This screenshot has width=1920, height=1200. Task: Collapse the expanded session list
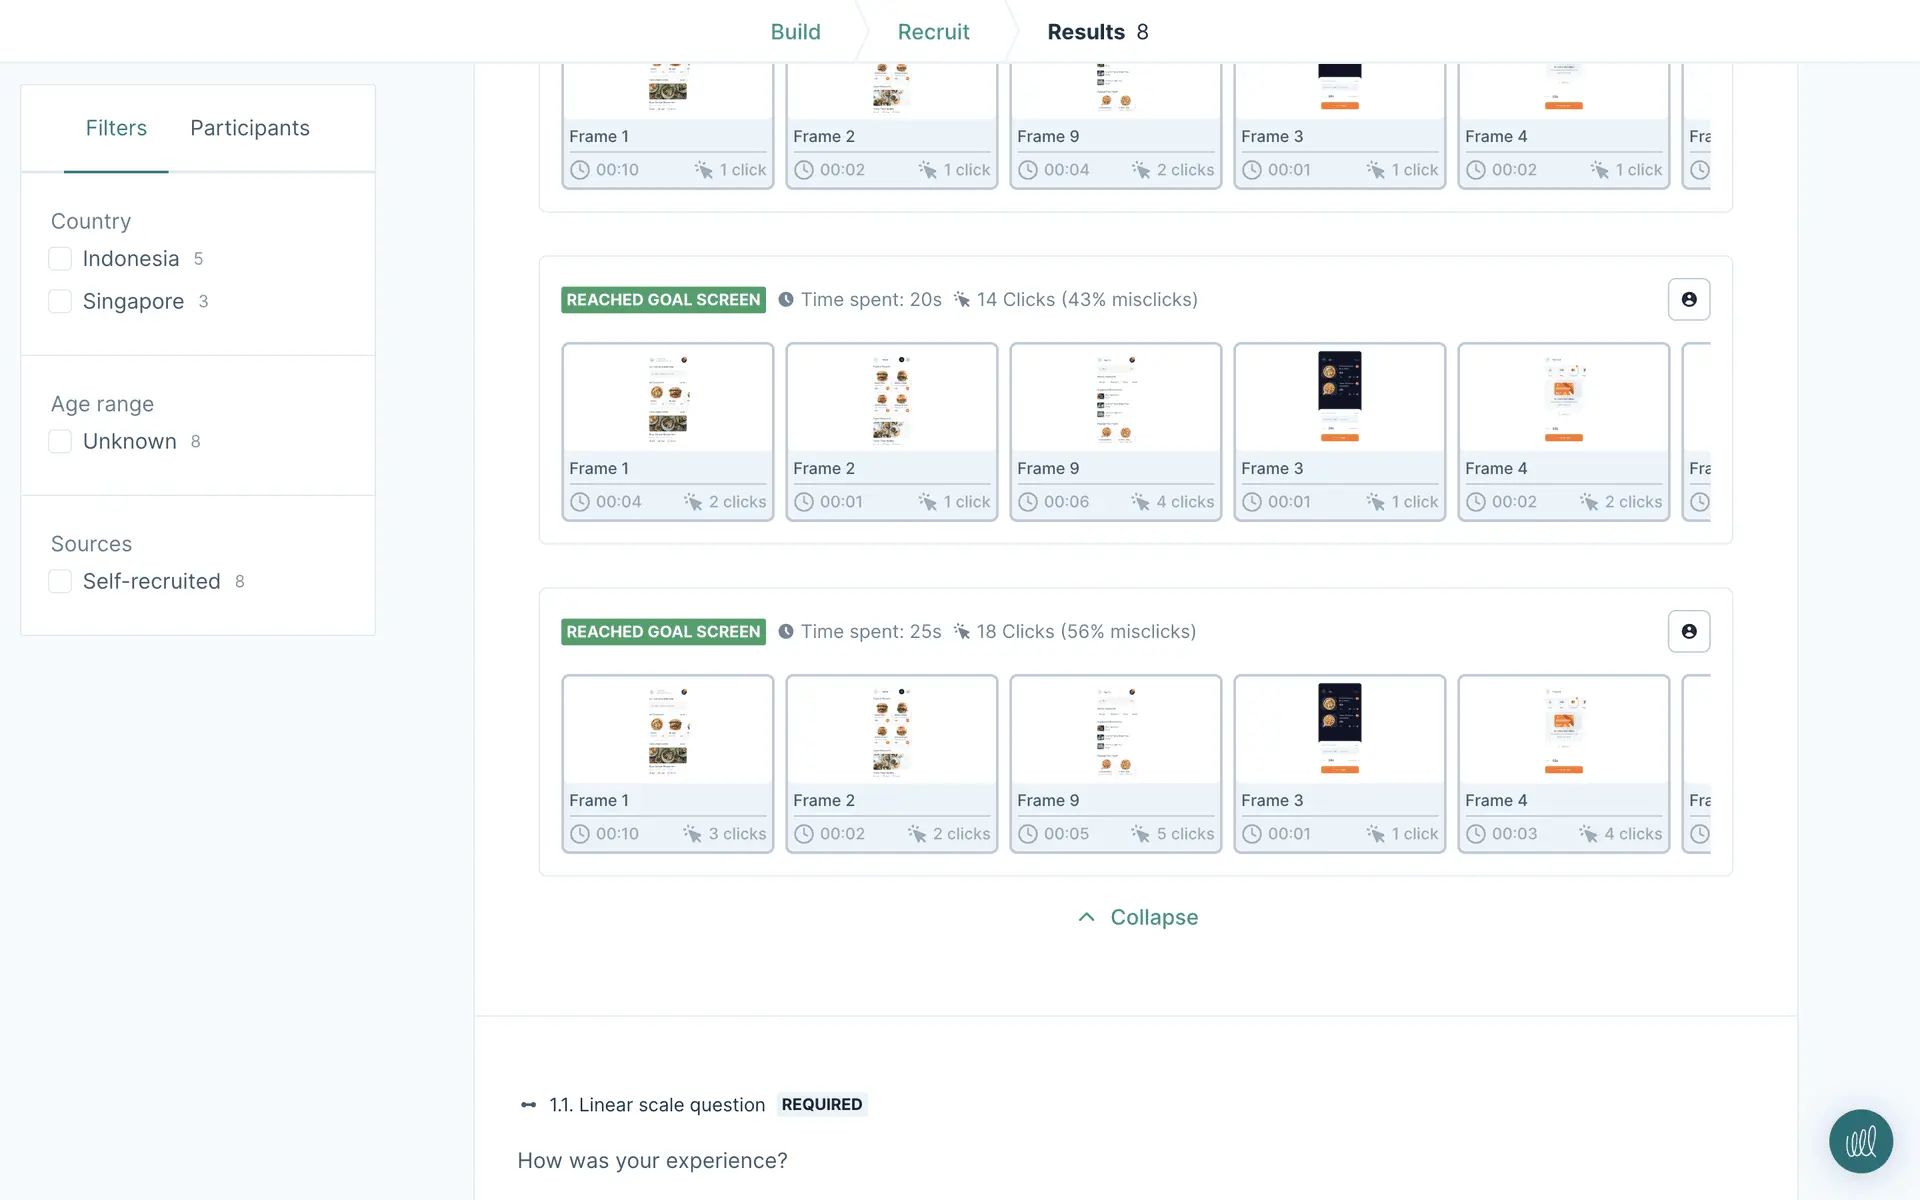(1153, 917)
